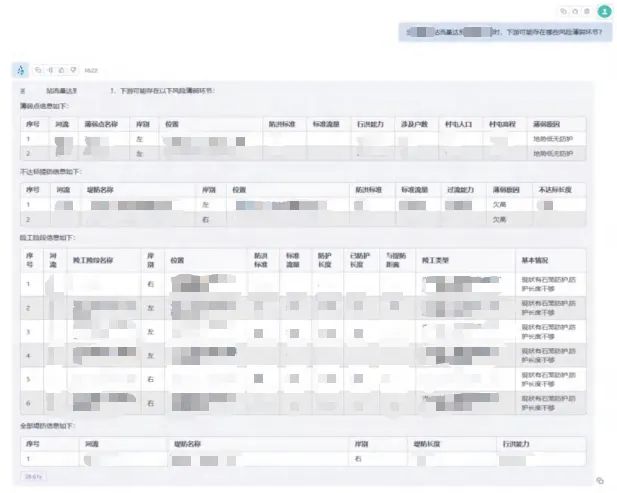The height and width of the screenshot is (493, 617).
Task: Click the AI assistant logo icon
Action: 20,70
